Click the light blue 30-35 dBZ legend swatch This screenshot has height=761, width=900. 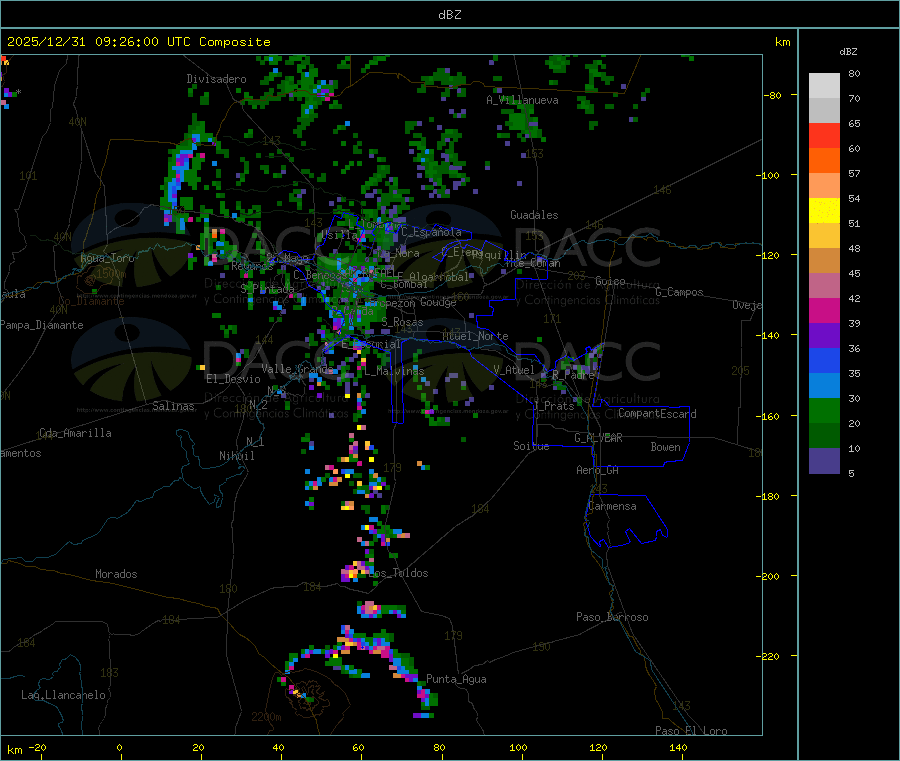pyautogui.click(x=824, y=386)
